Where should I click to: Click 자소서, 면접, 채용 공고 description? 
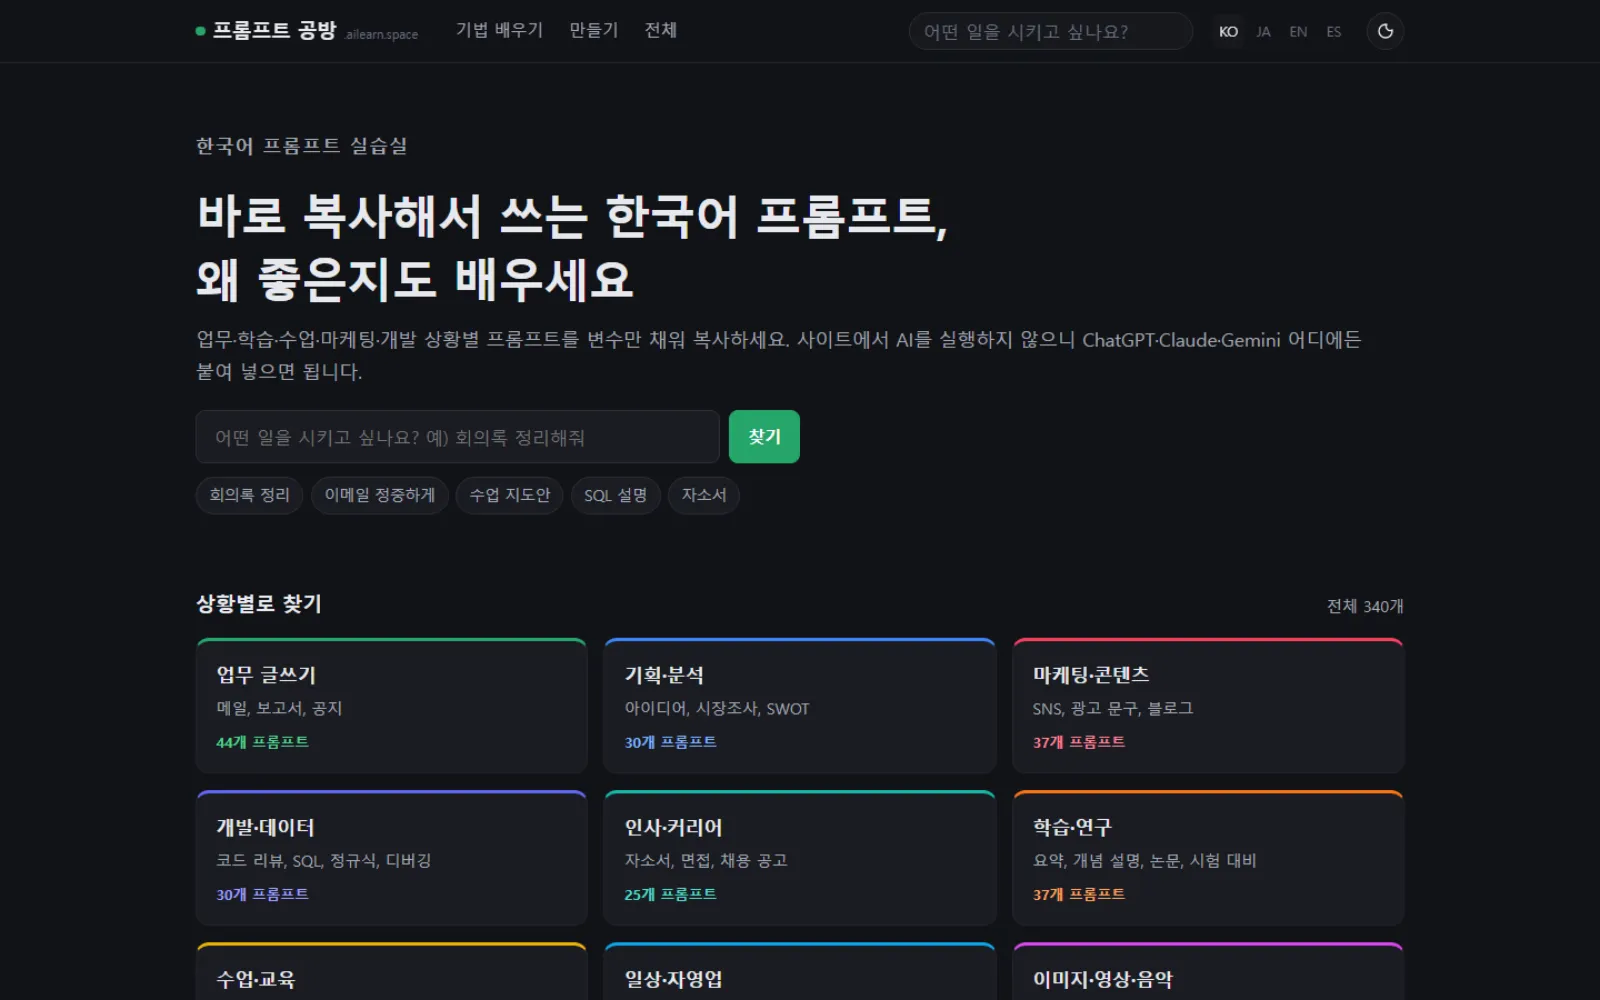pos(706,860)
